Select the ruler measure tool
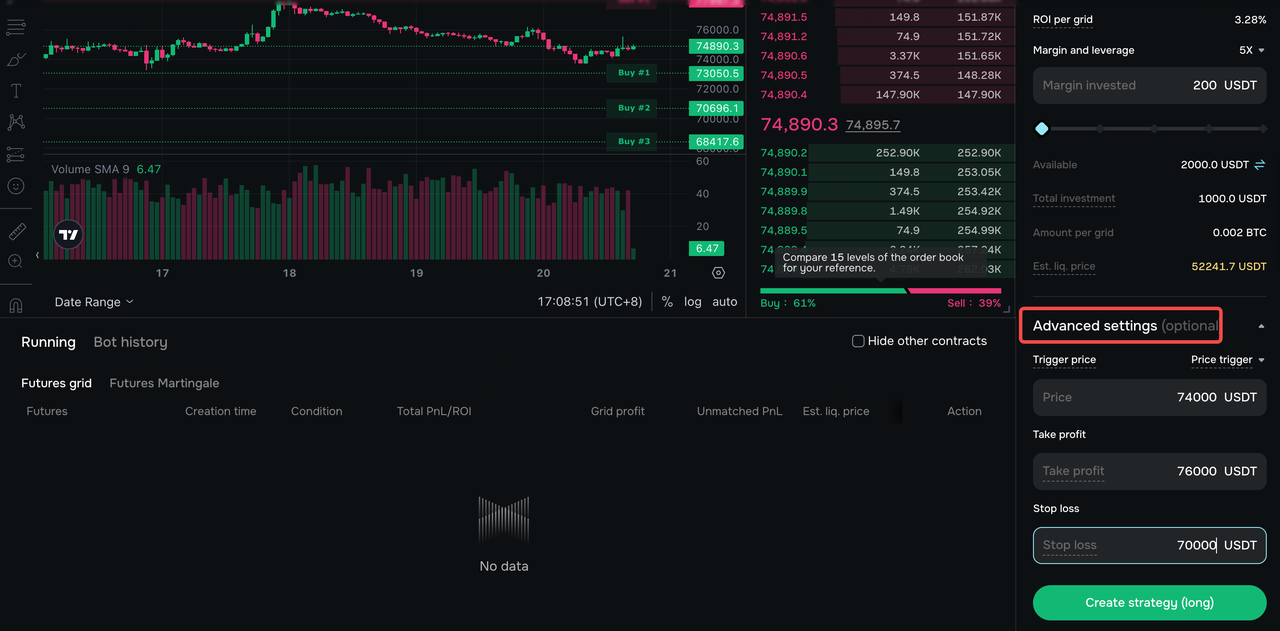 click(16, 232)
